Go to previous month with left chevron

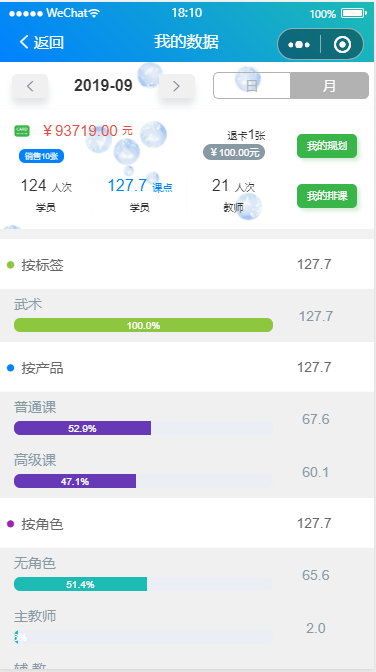(30, 86)
